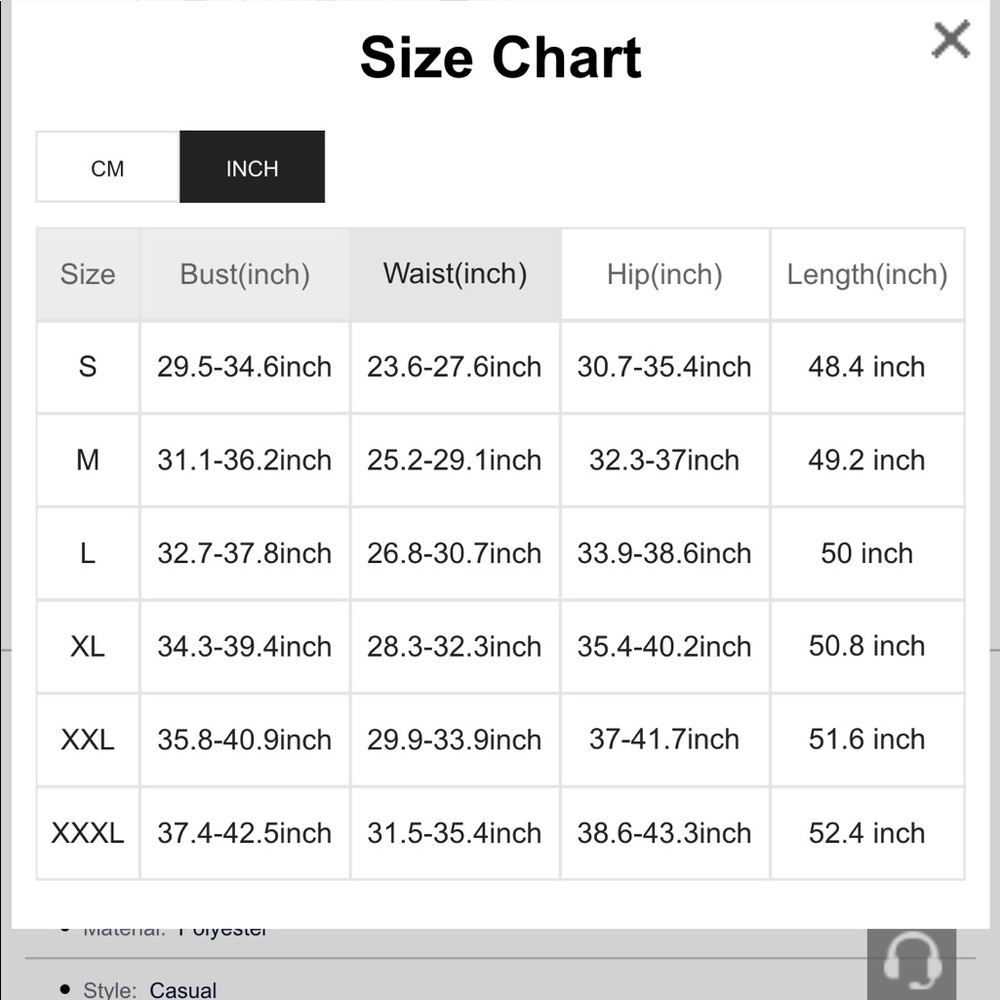Select the INCH unit toggle
The width and height of the screenshot is (1000, 1000).
pos(252,168)
